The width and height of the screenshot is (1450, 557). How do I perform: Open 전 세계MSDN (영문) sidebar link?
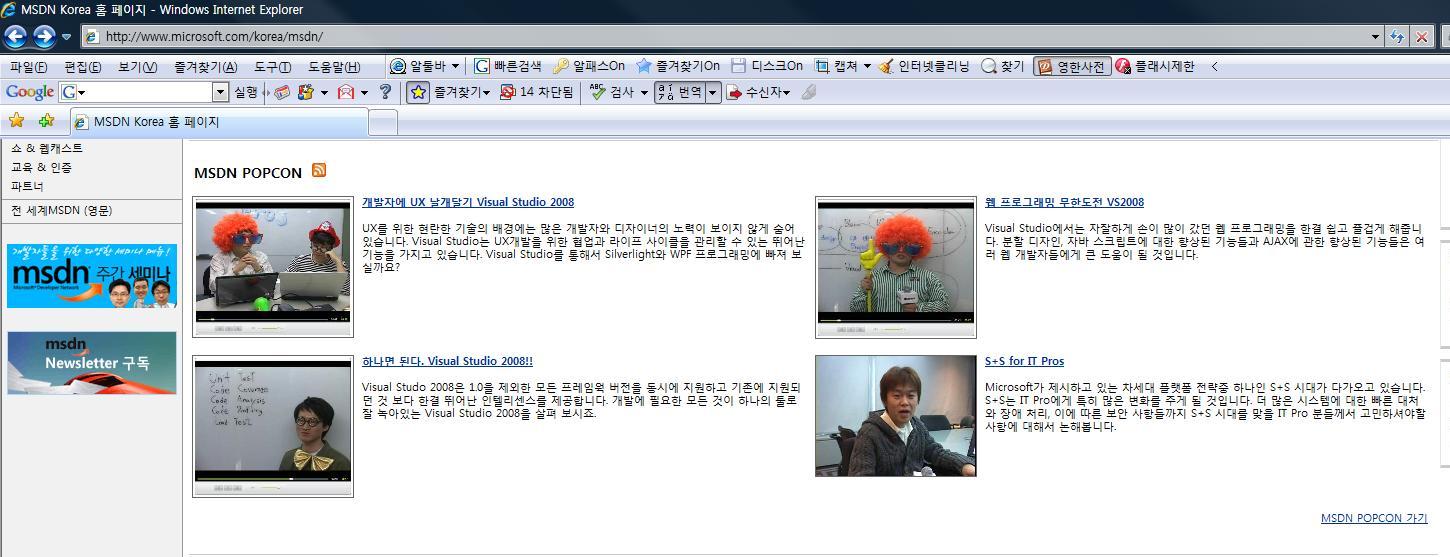[62, 210]
